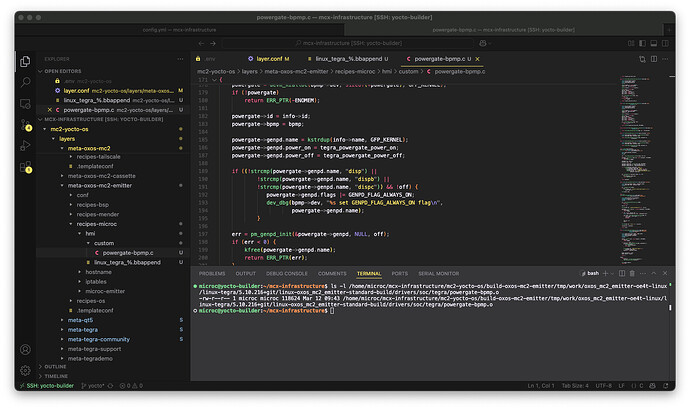This screenshot has height=408, width=690.
Task: Open the compare changes icon in editor toolbar
Action: pos(642,59)
